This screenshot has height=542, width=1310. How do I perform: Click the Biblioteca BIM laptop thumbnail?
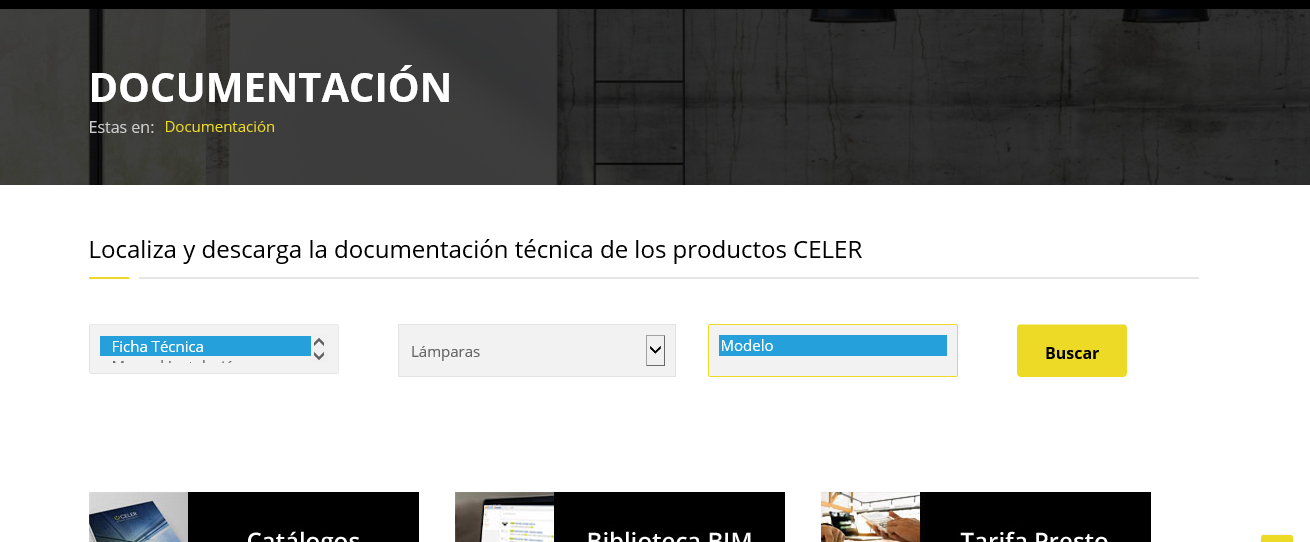pos(504,517)
